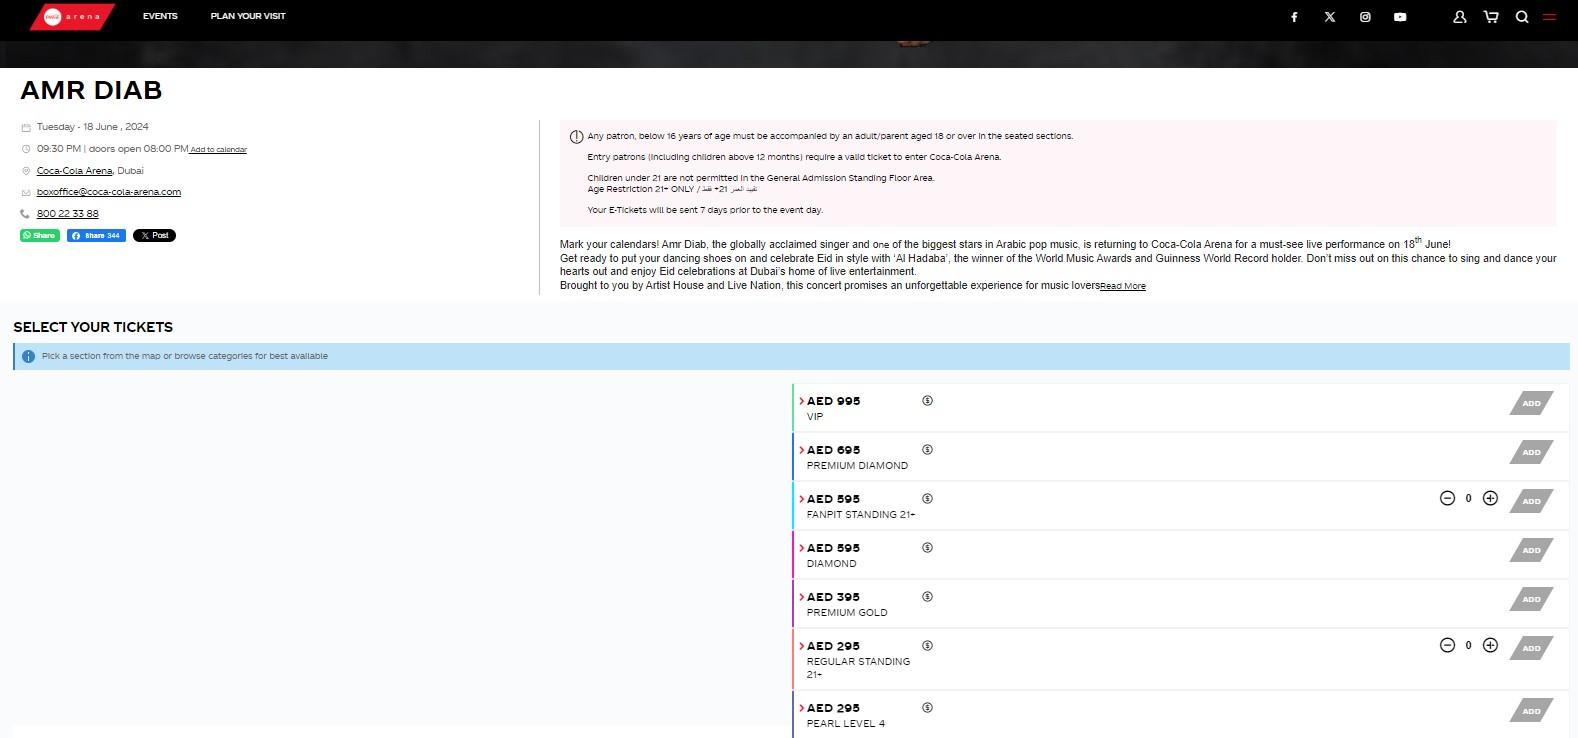The height and width of the screenshot is (738, 1578).
Task: Click the age restriction warning icon
Action: coord(576,137)
